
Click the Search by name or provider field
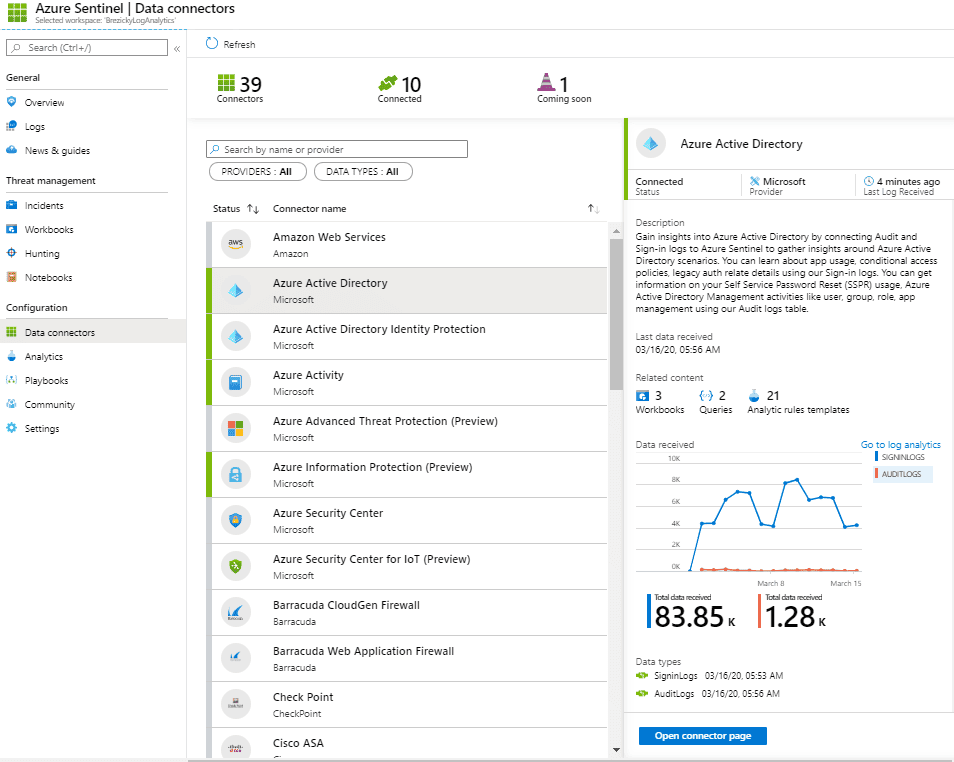click(x=337, y=149)
